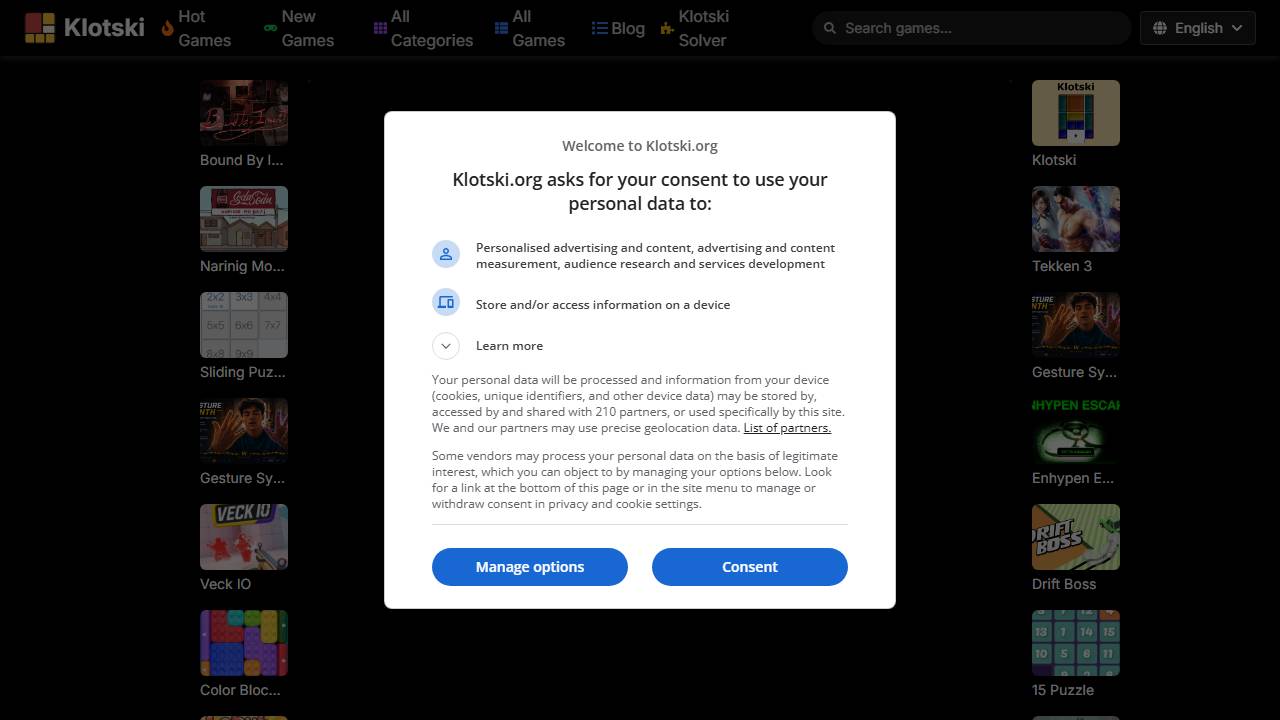Click the Klotski Solver puzzle icon

tap(667, 29)
